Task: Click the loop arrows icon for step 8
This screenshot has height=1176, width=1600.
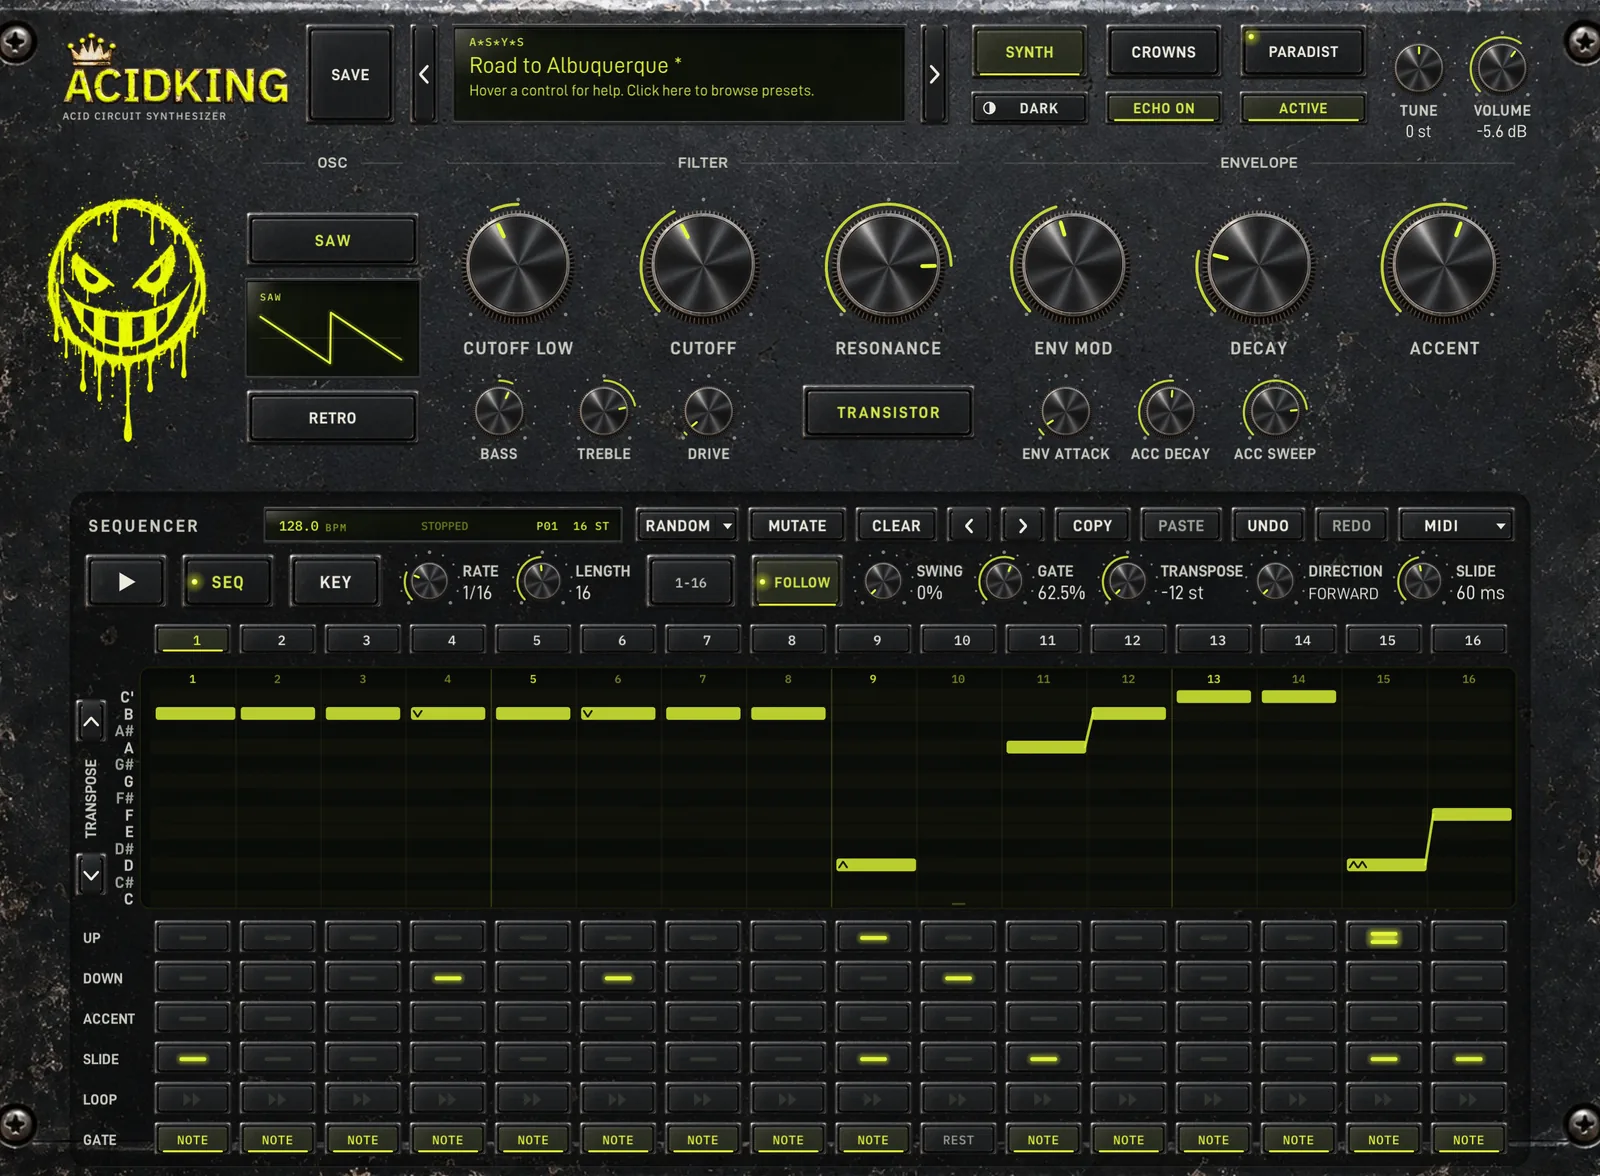Action: pos(788,1099)
